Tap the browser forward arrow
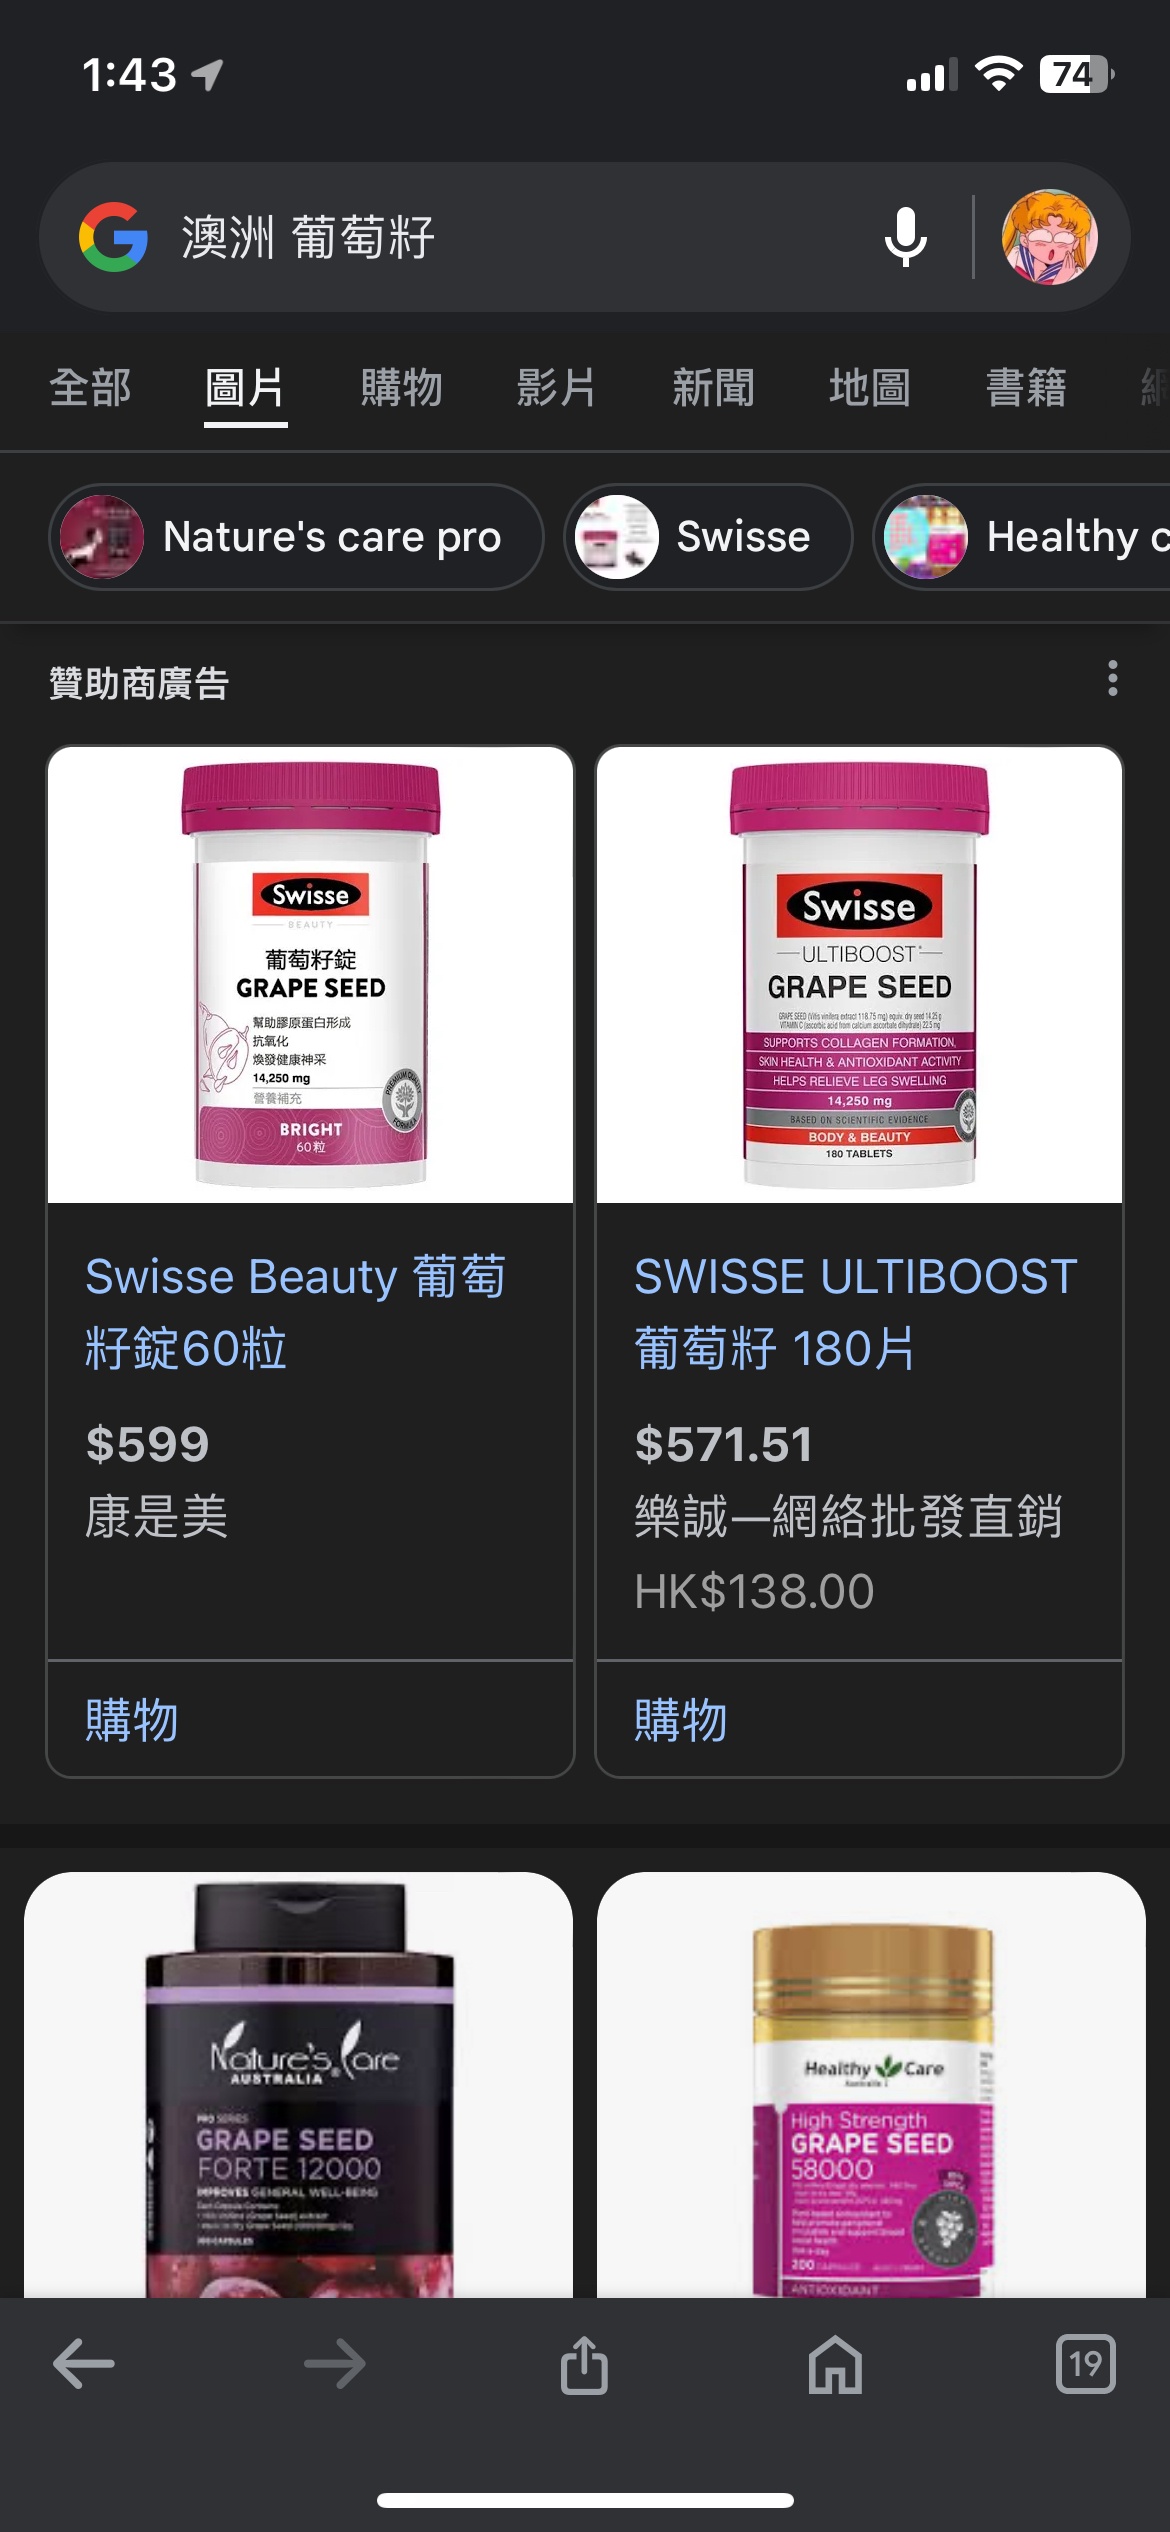This screenshot has height=2532, width=1170. (335, 2364)
